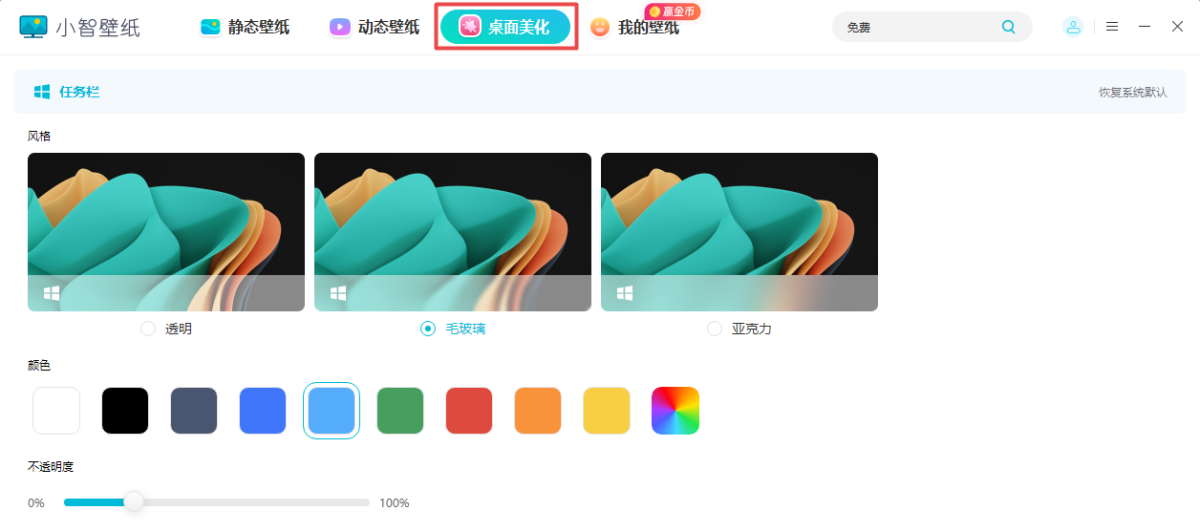1200x532 pixels.
Task: Minimize the 小智壁纸 window
Action: (x=1145, y=27)
